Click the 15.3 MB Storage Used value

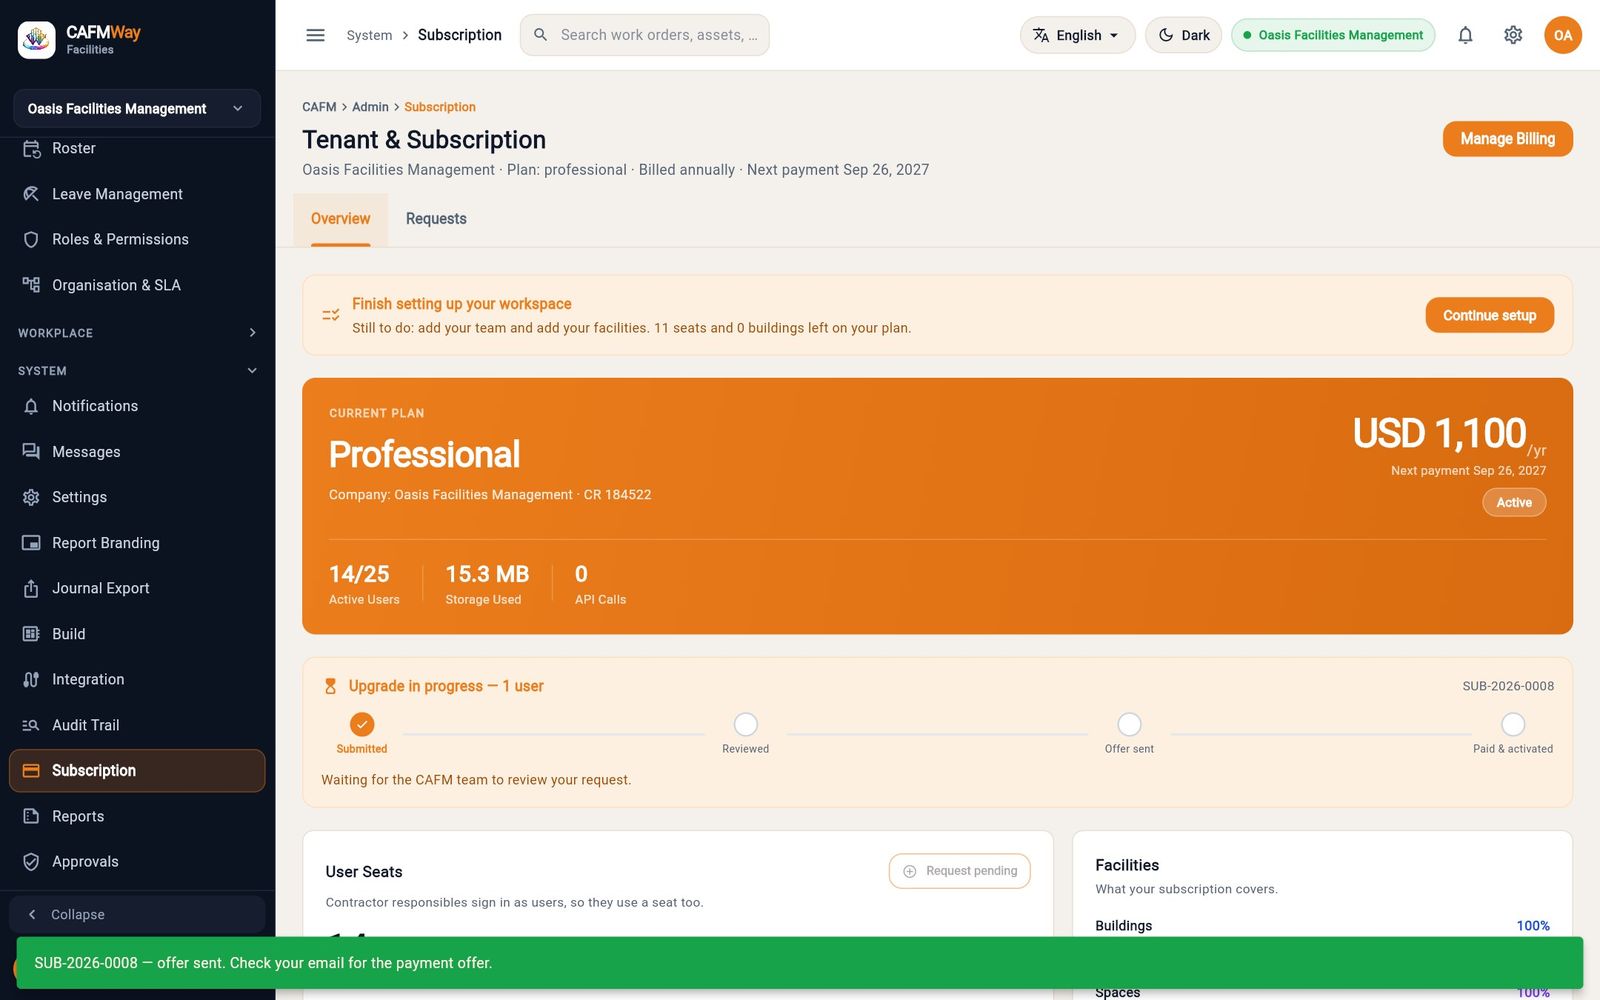coord(487,574)
